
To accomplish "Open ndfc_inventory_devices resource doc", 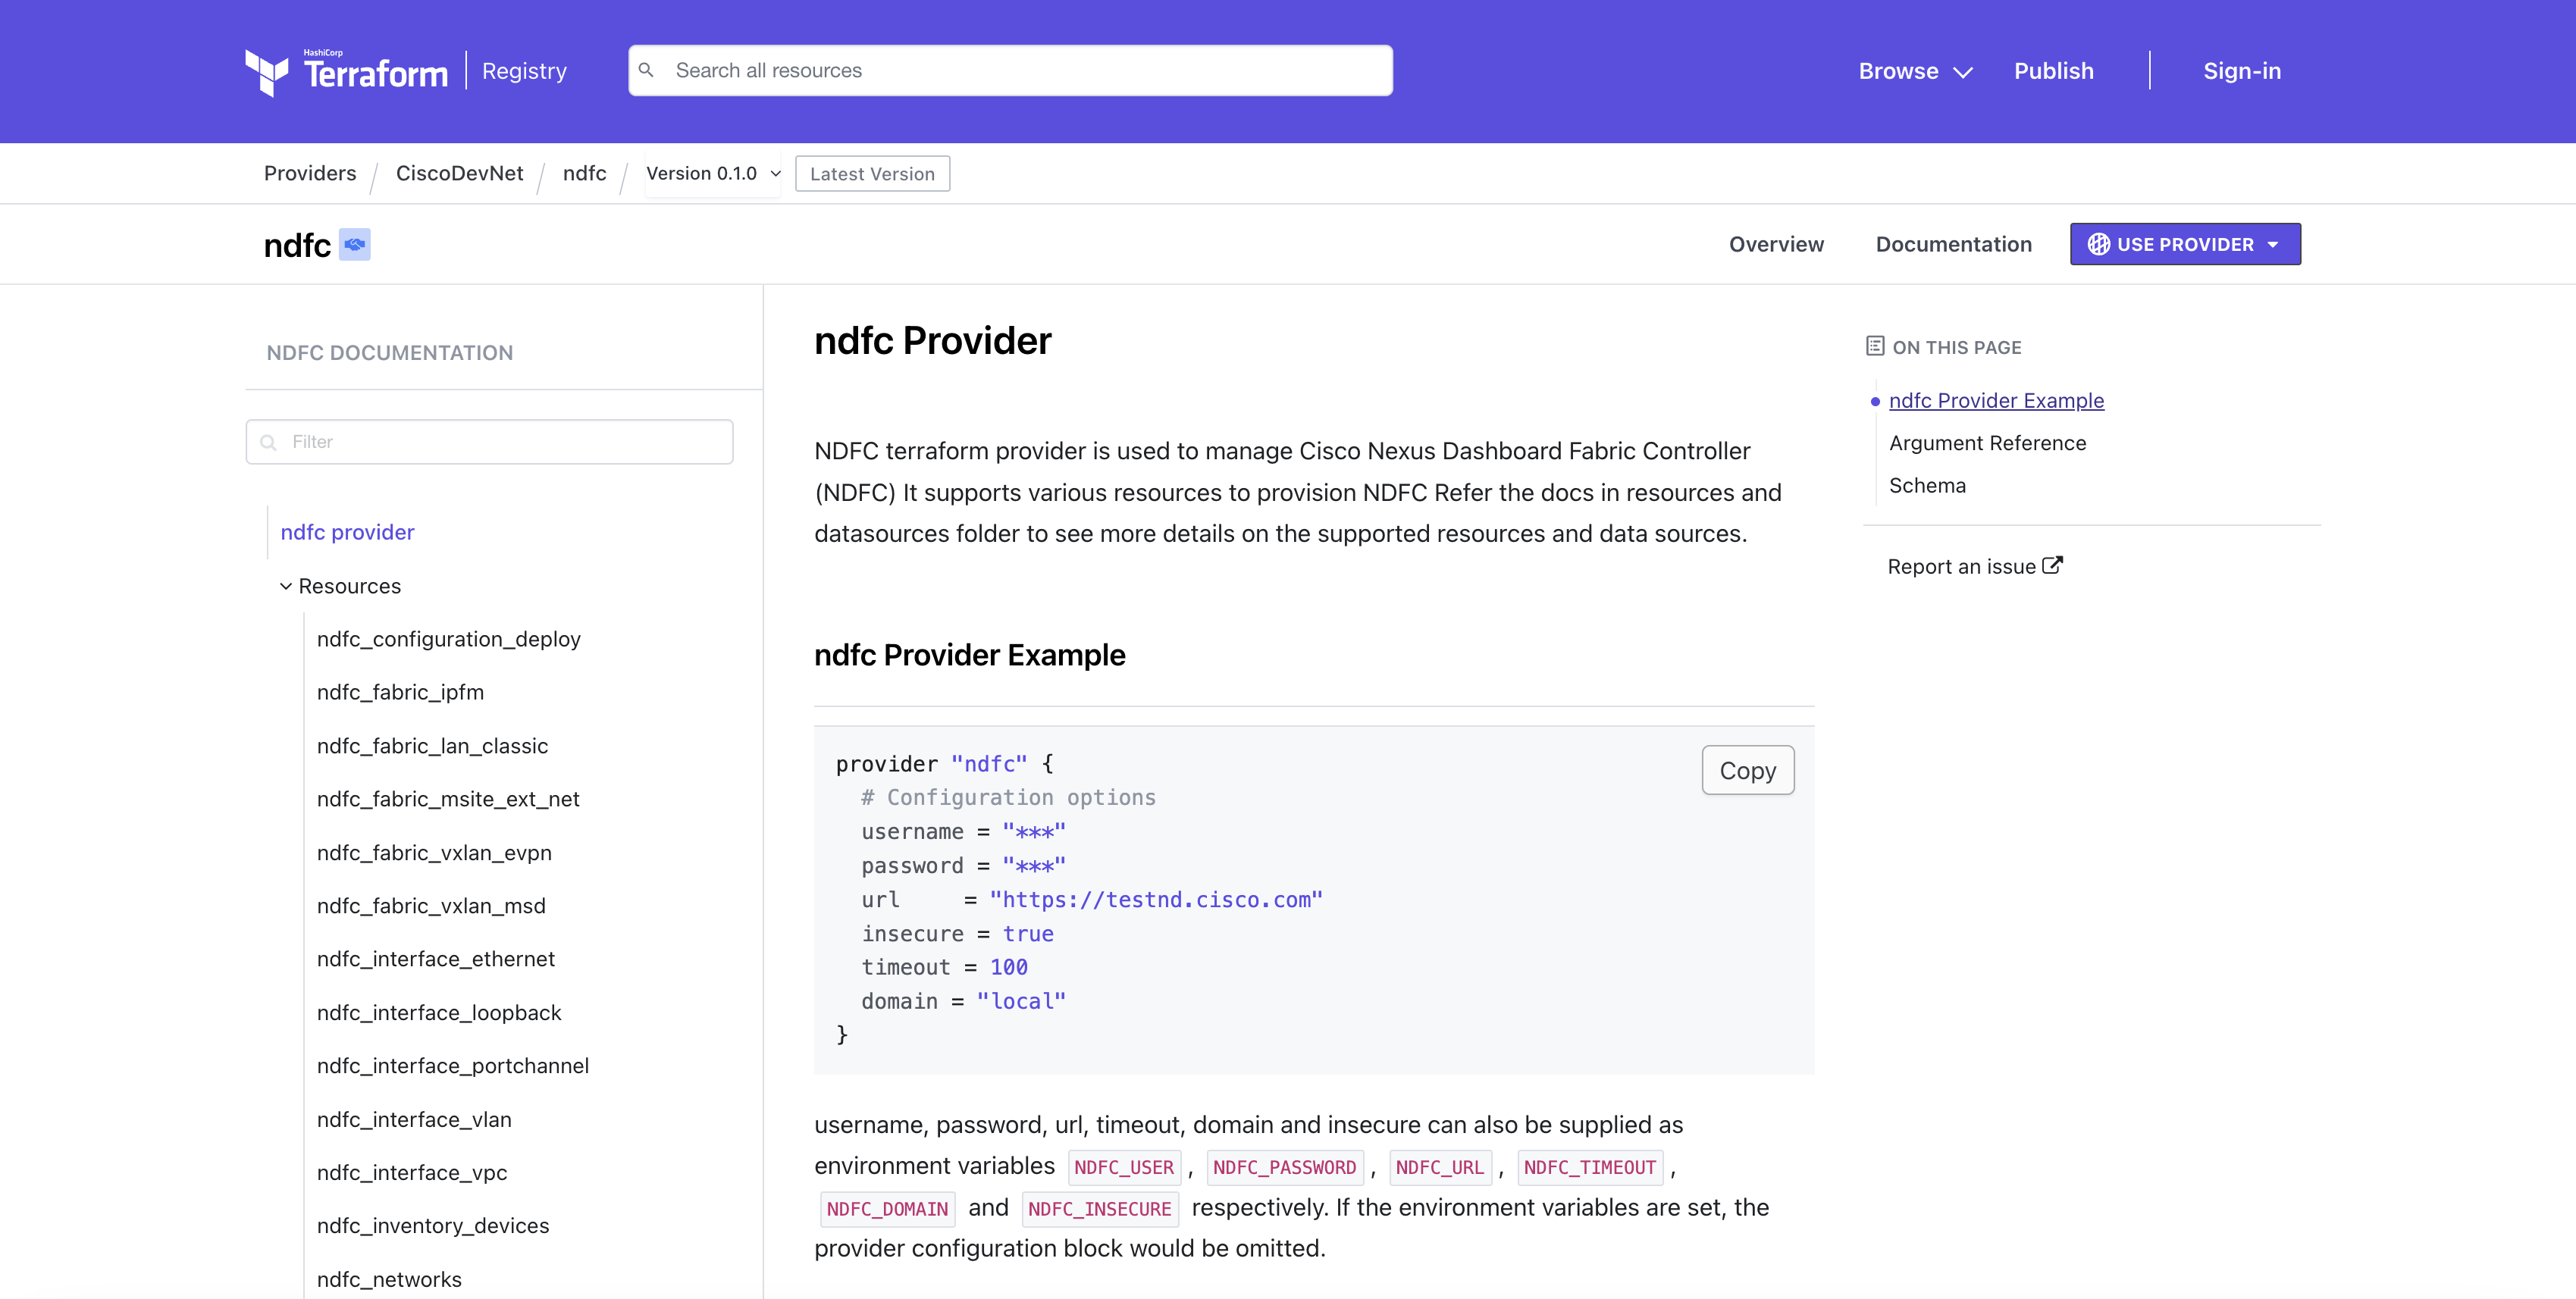I will pos(433,1226).
